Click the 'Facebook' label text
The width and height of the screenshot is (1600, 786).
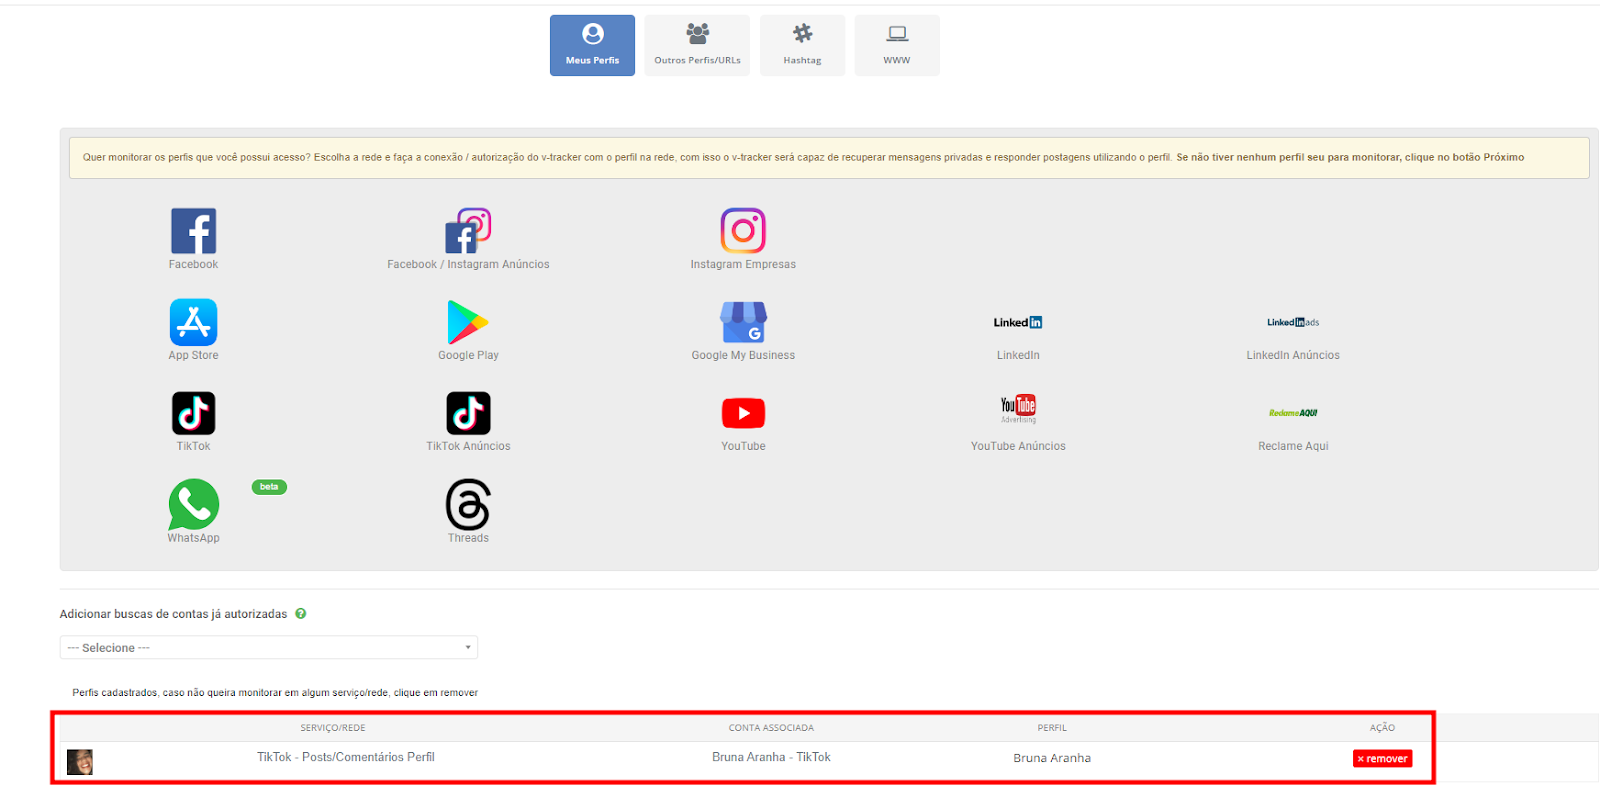tap(193, 264)
